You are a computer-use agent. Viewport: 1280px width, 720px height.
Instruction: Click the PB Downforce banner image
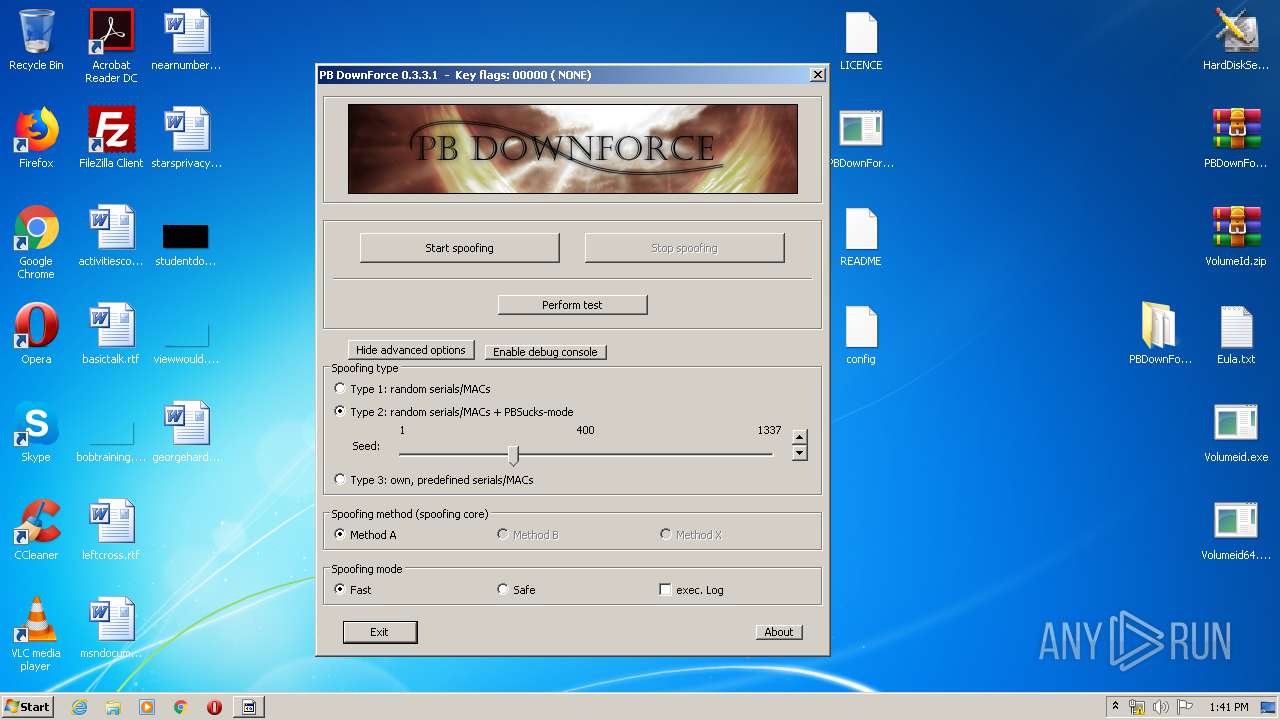point(572,149)
